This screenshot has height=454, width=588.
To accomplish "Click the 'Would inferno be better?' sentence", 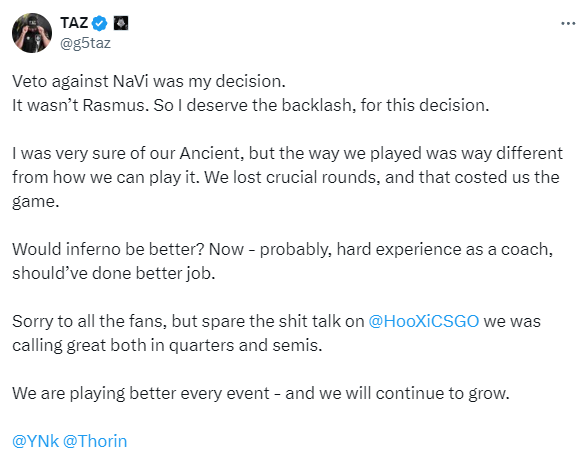I will 108,249.
